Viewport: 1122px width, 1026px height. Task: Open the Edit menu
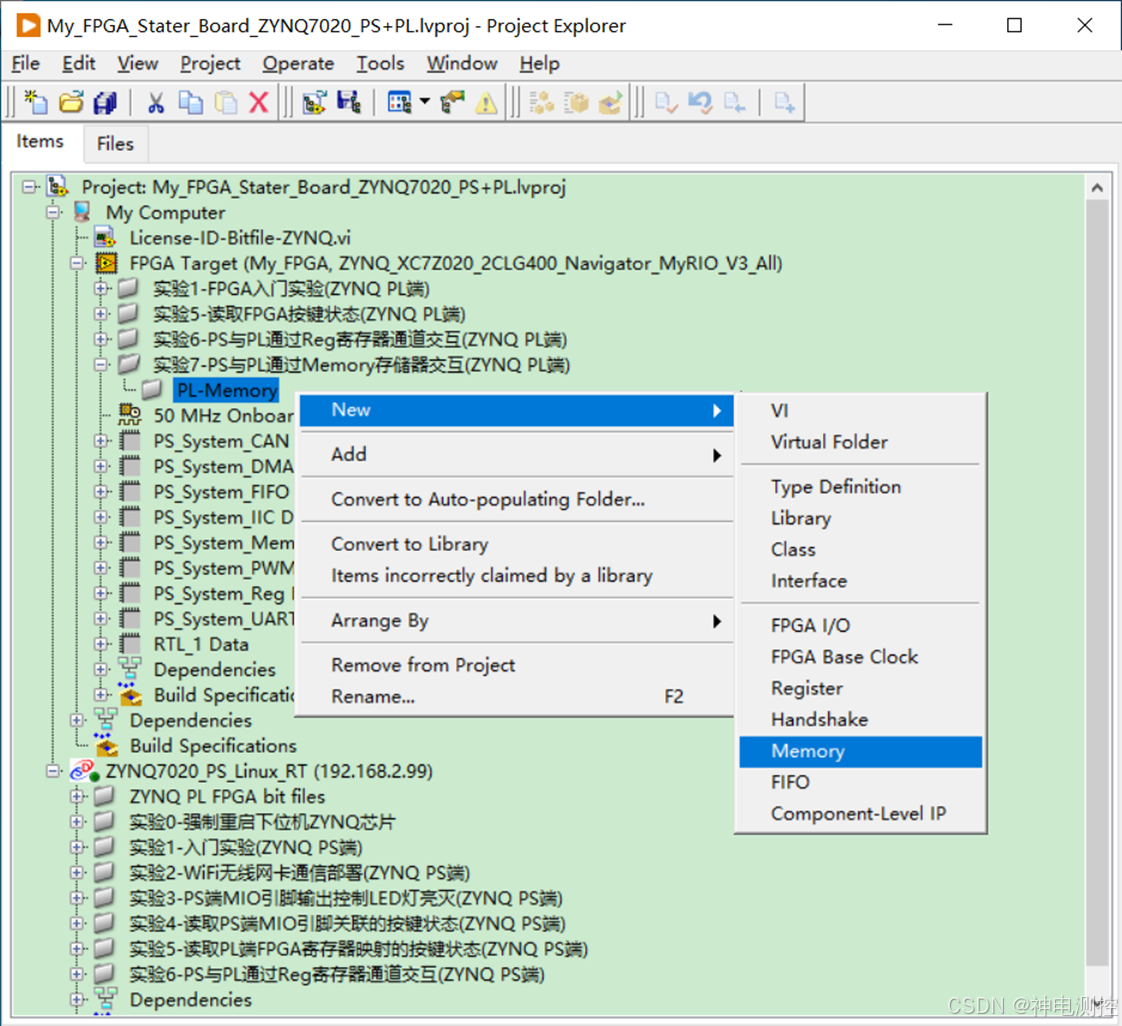79,64
